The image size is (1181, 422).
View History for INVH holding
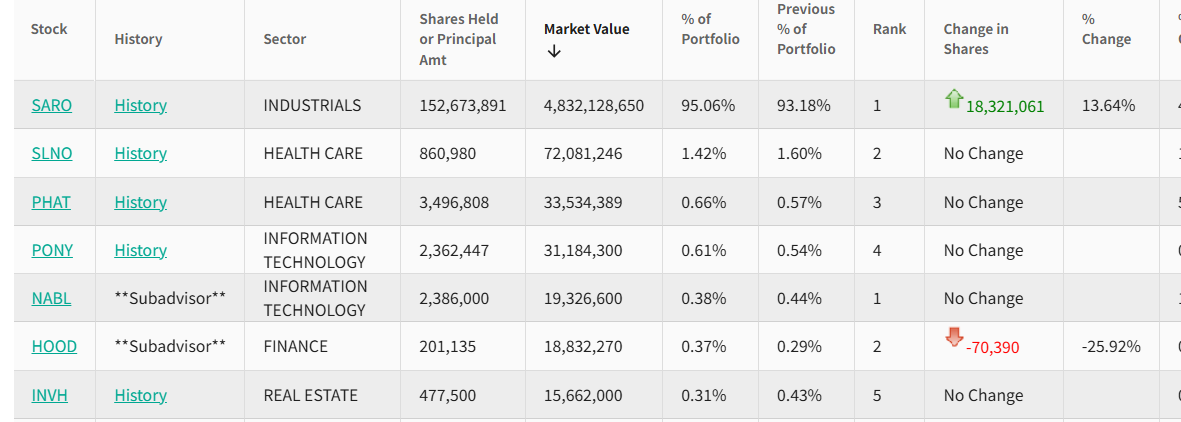pos(140,395)
